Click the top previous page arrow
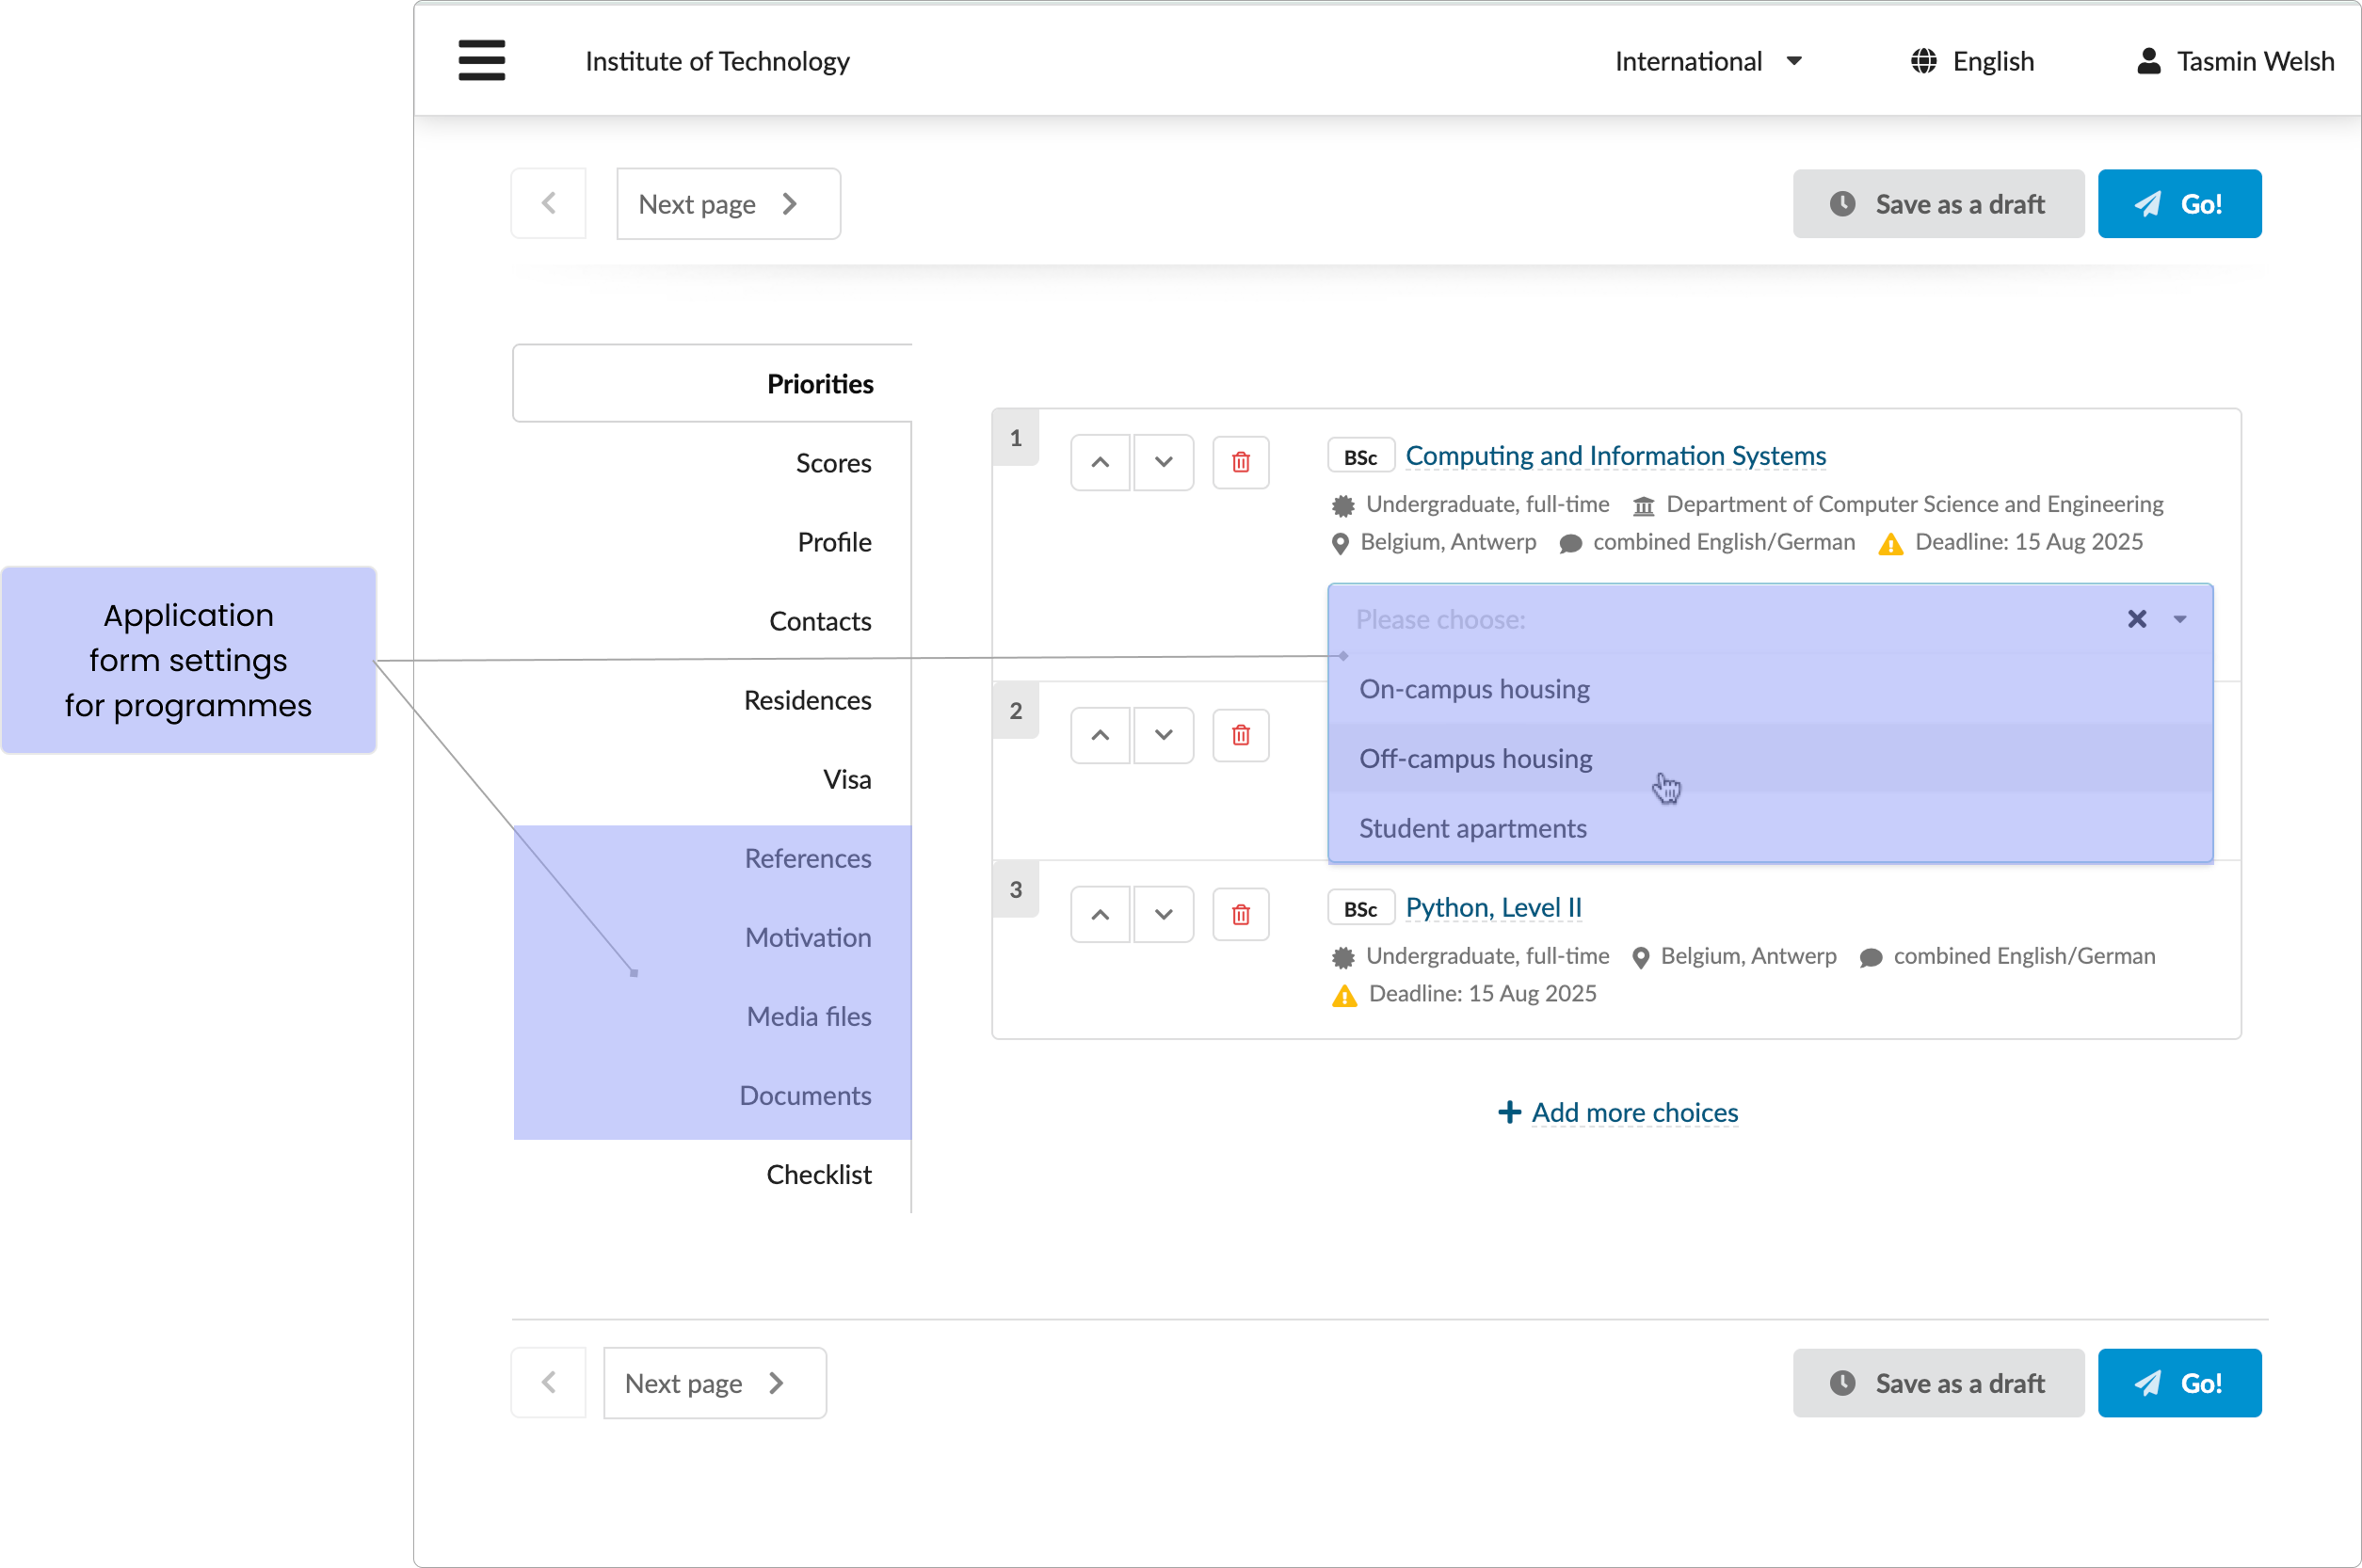2362x1568 pixels. click(x=549, y=204)
